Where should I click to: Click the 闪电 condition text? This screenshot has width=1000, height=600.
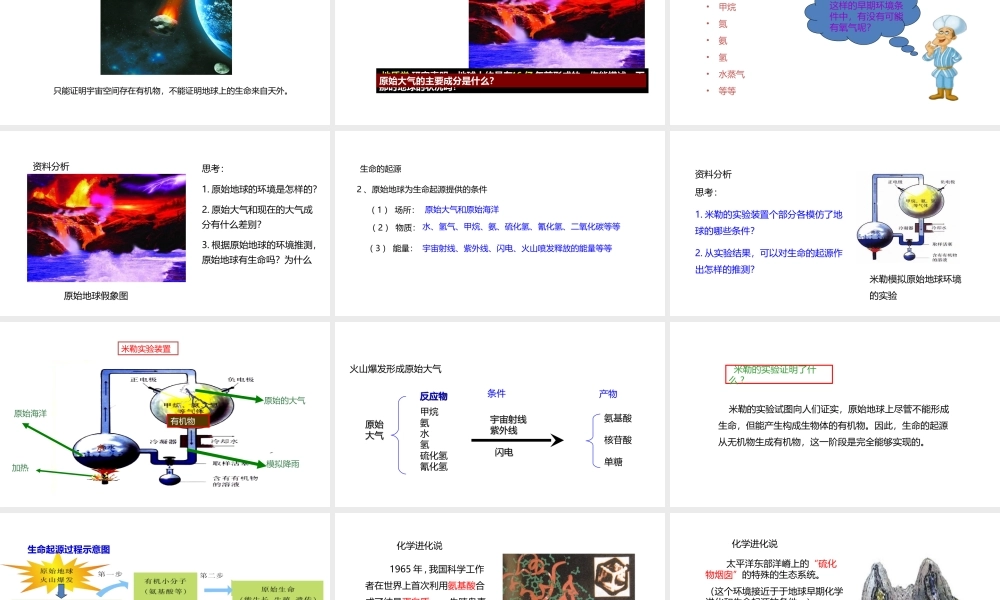[x=504, y=452]
